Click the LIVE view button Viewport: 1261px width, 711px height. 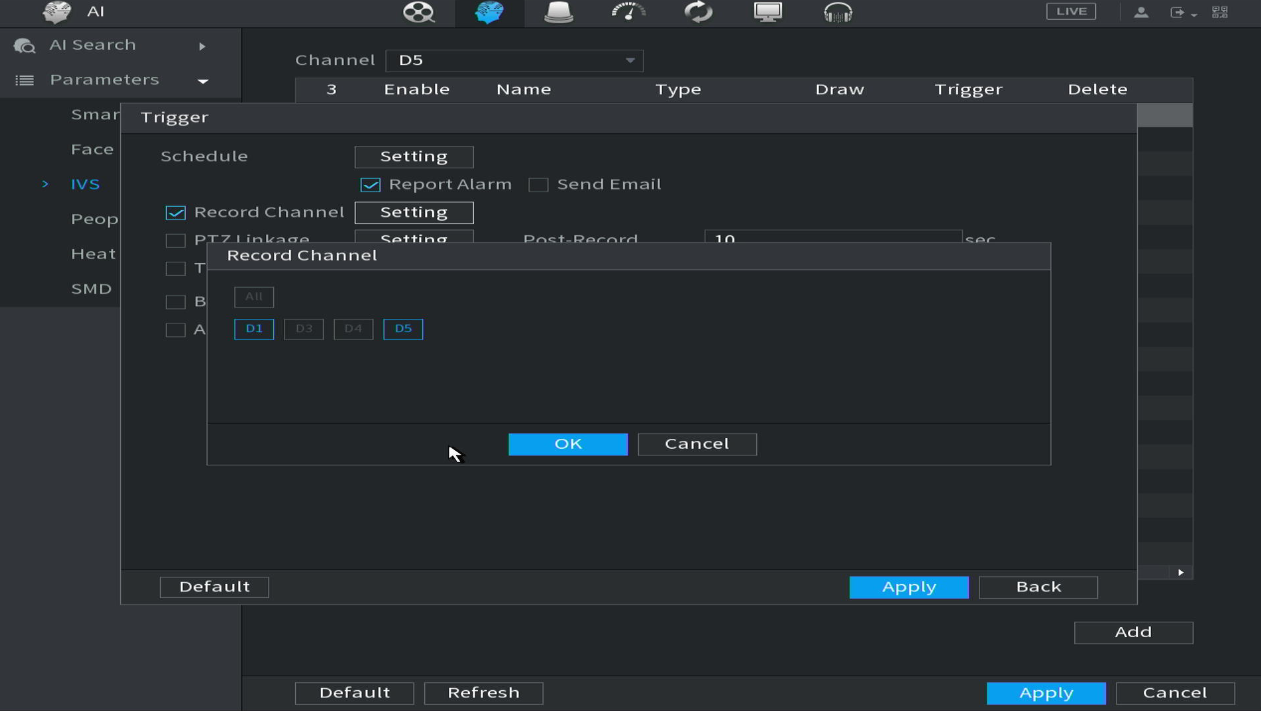tap(1071, 12)
